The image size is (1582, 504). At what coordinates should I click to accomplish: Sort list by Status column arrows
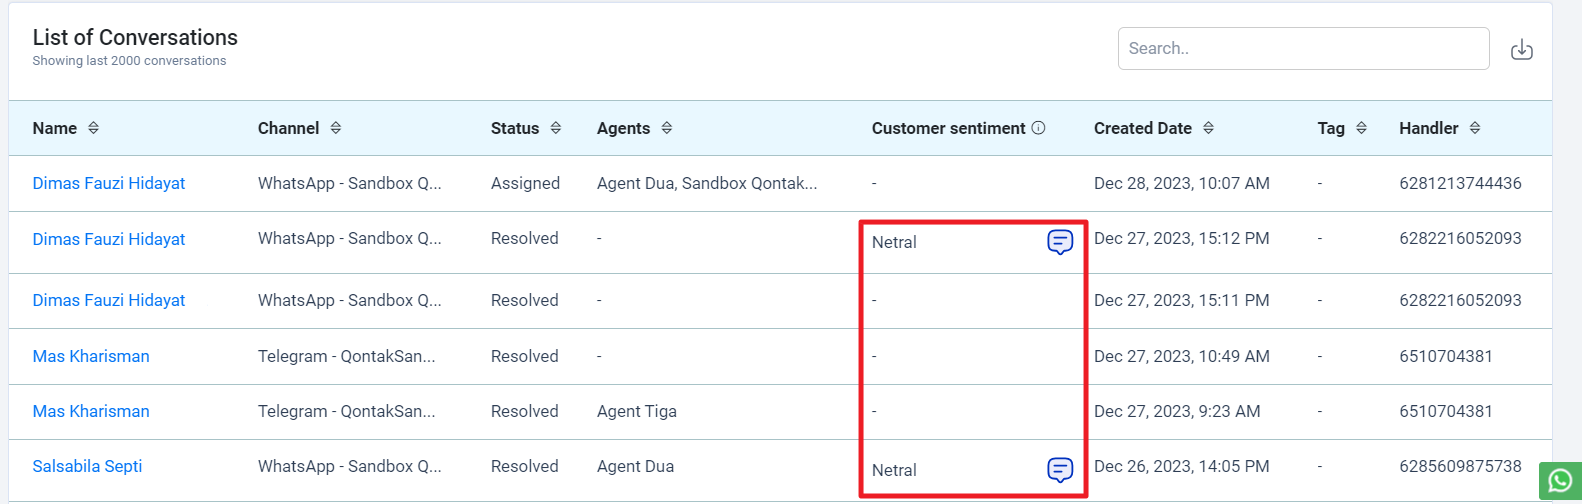point(556,128)
